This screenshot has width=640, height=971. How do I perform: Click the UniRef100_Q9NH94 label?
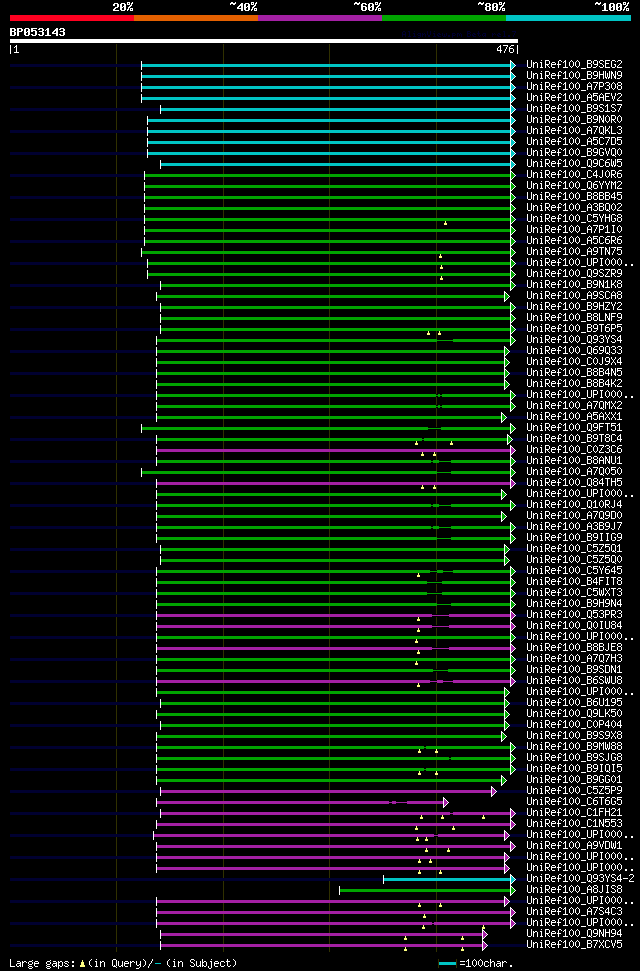[x=574, y=934]
